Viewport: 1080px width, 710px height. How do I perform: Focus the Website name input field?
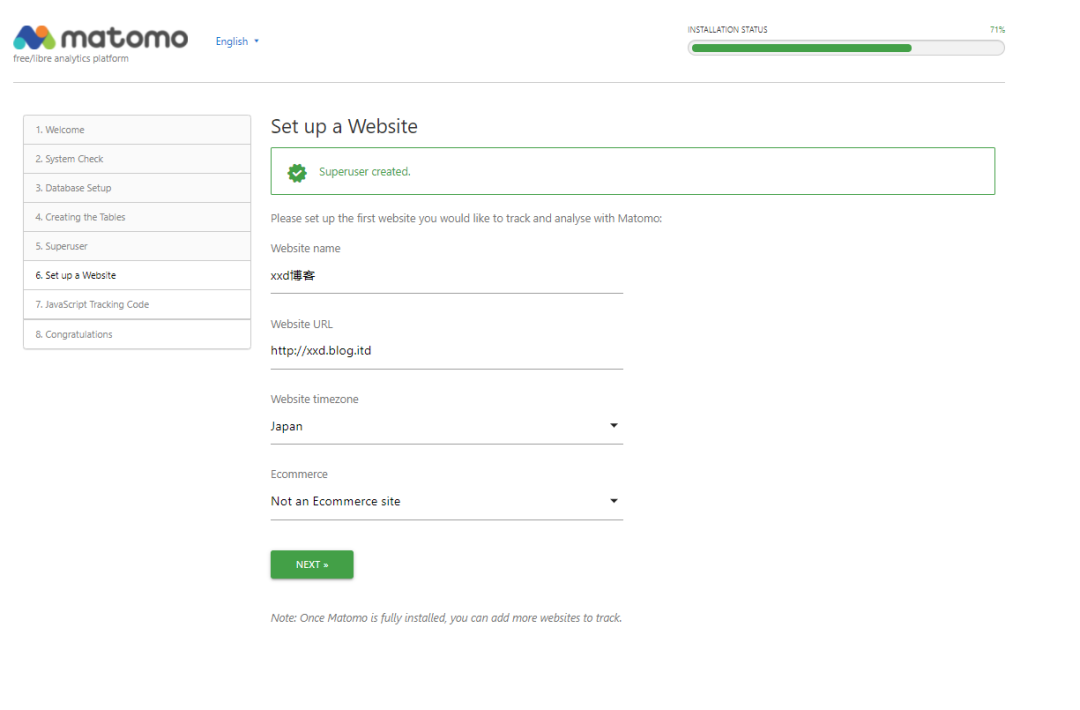tap(446, 276)
